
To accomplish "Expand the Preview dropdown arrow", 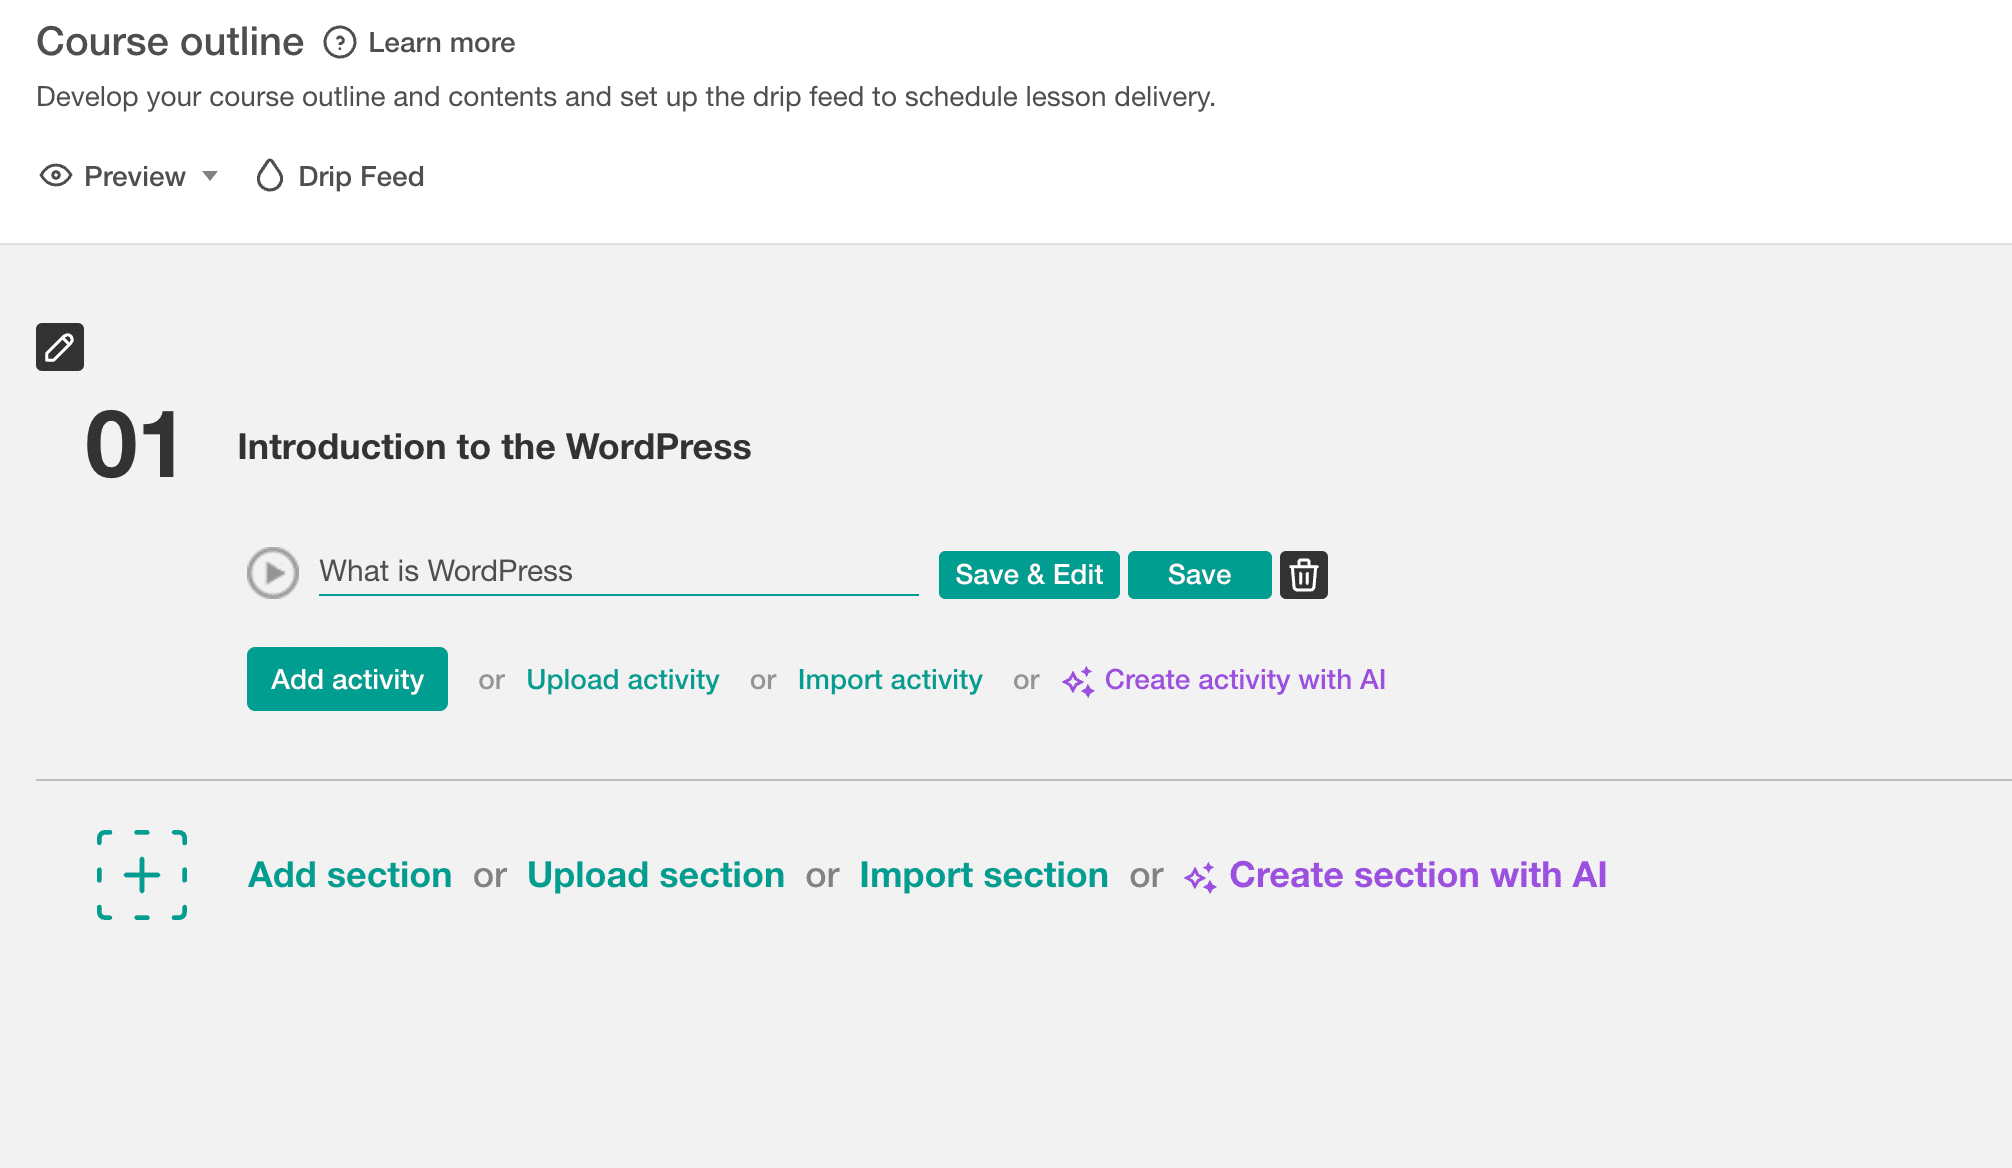I will tap(211, 176).
